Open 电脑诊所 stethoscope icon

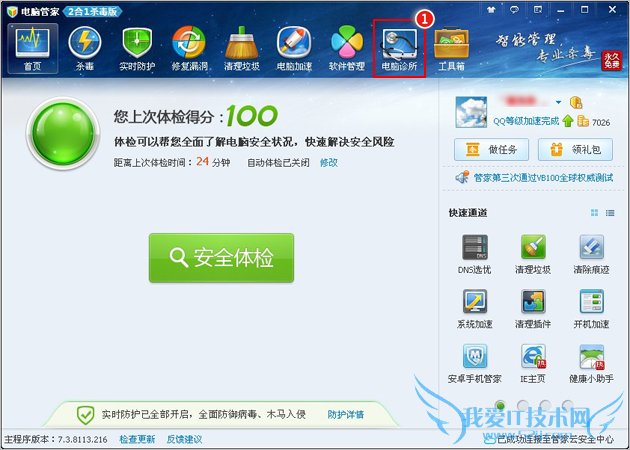[x=399, y=49]
